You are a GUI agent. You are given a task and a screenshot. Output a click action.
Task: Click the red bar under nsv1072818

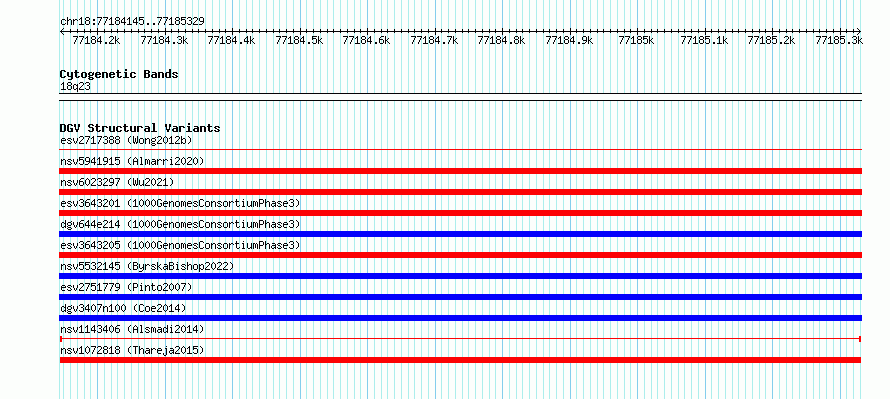tap(460, 360)
